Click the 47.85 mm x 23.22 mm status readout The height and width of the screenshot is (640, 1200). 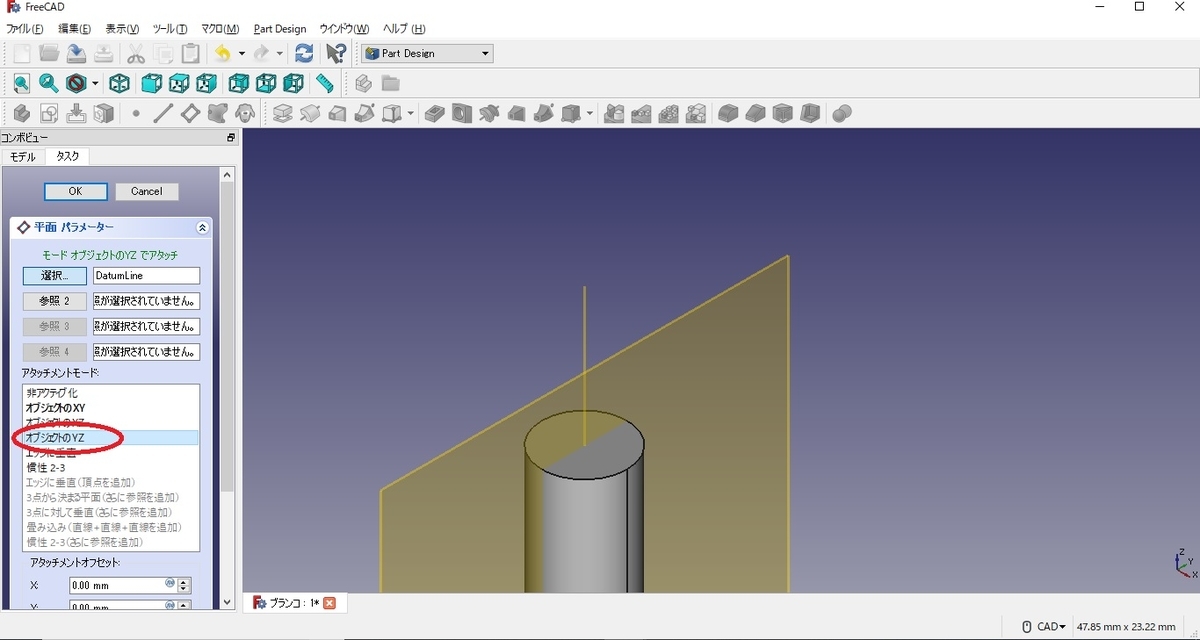(1126, 627)
